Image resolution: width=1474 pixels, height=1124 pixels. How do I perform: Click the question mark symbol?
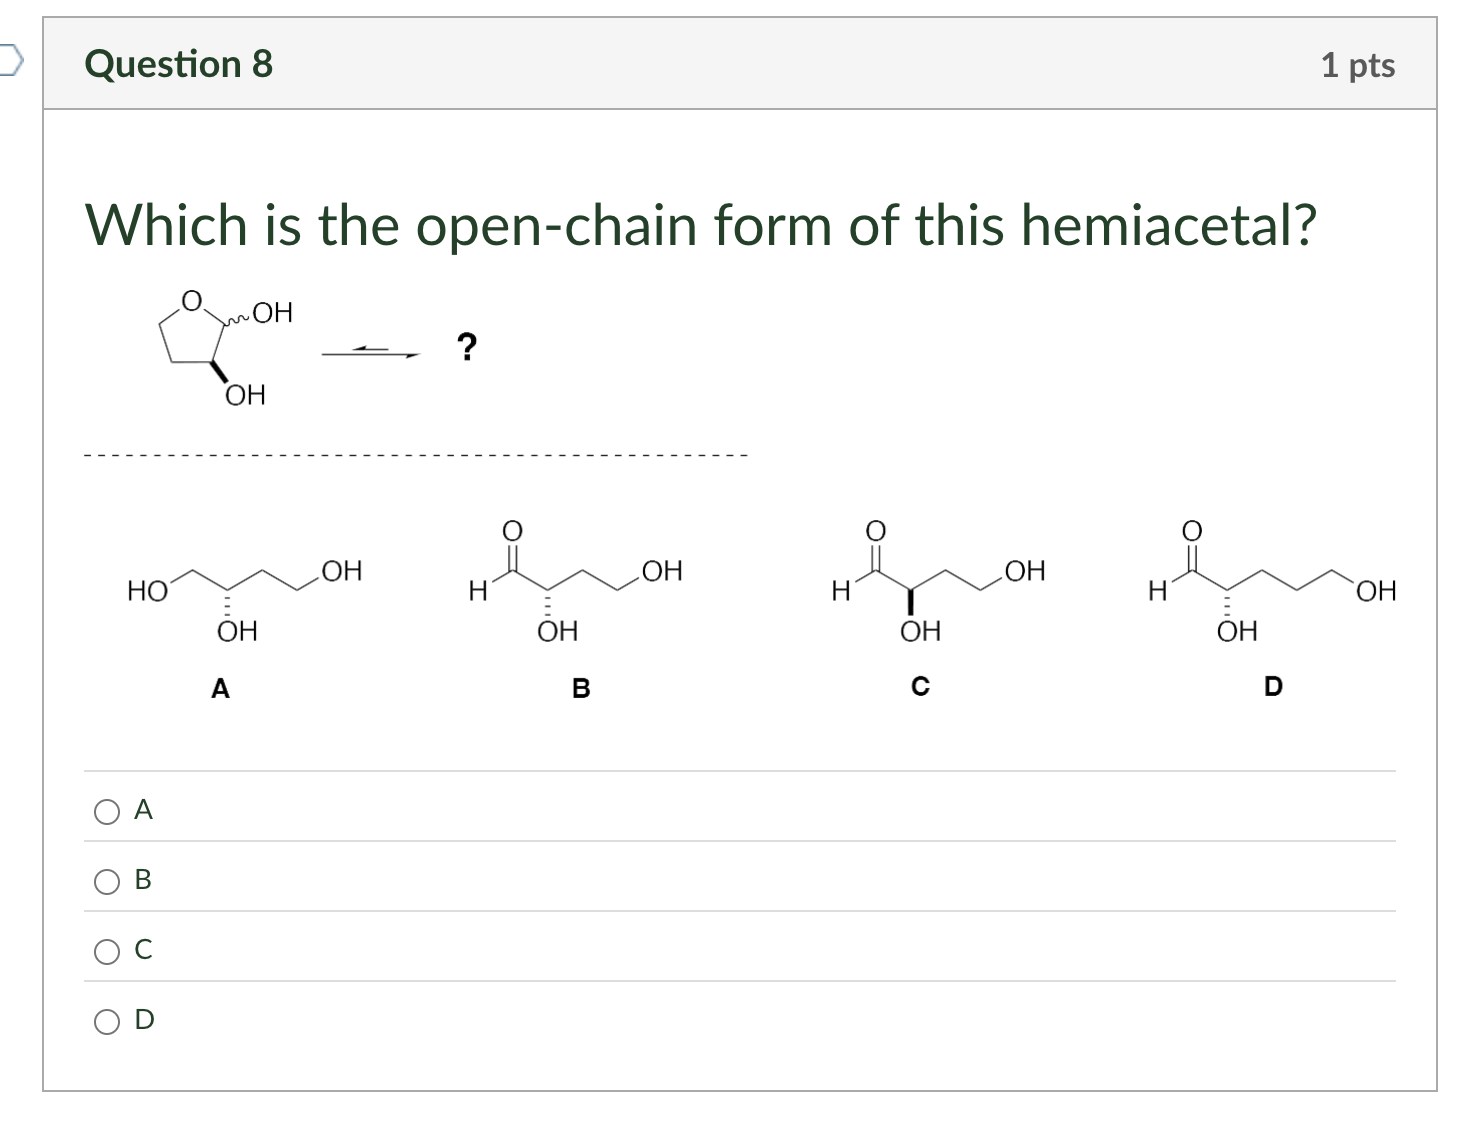pyautogui.click(x=467, y=347)
